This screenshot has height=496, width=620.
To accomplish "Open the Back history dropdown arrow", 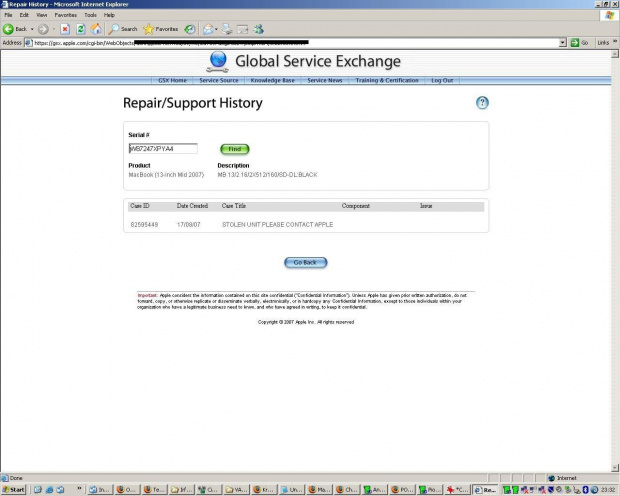I will point(32,29).
